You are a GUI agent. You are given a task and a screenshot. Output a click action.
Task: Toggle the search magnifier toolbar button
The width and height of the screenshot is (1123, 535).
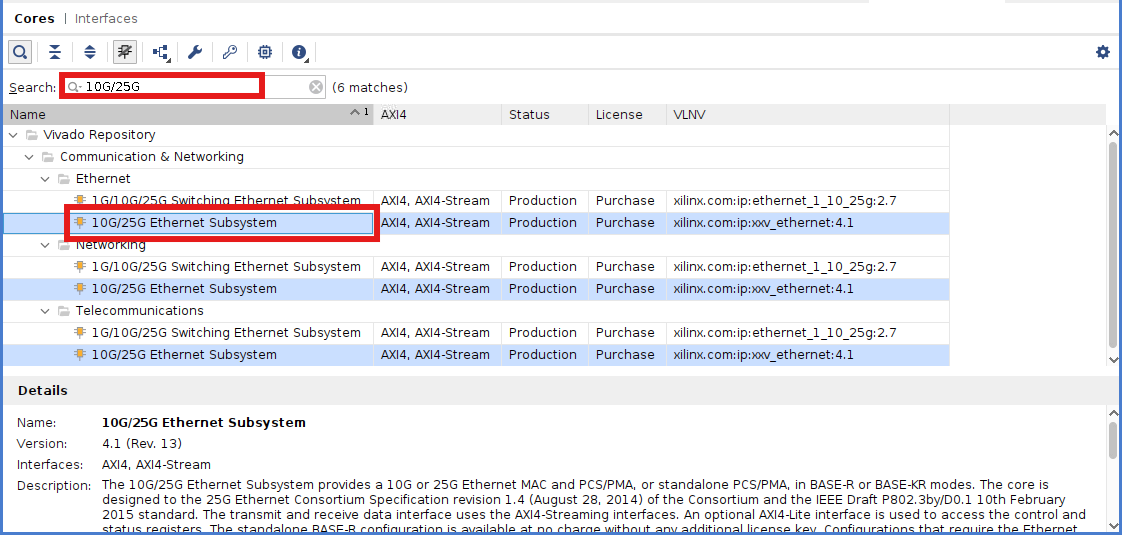(x=20, y=52)
